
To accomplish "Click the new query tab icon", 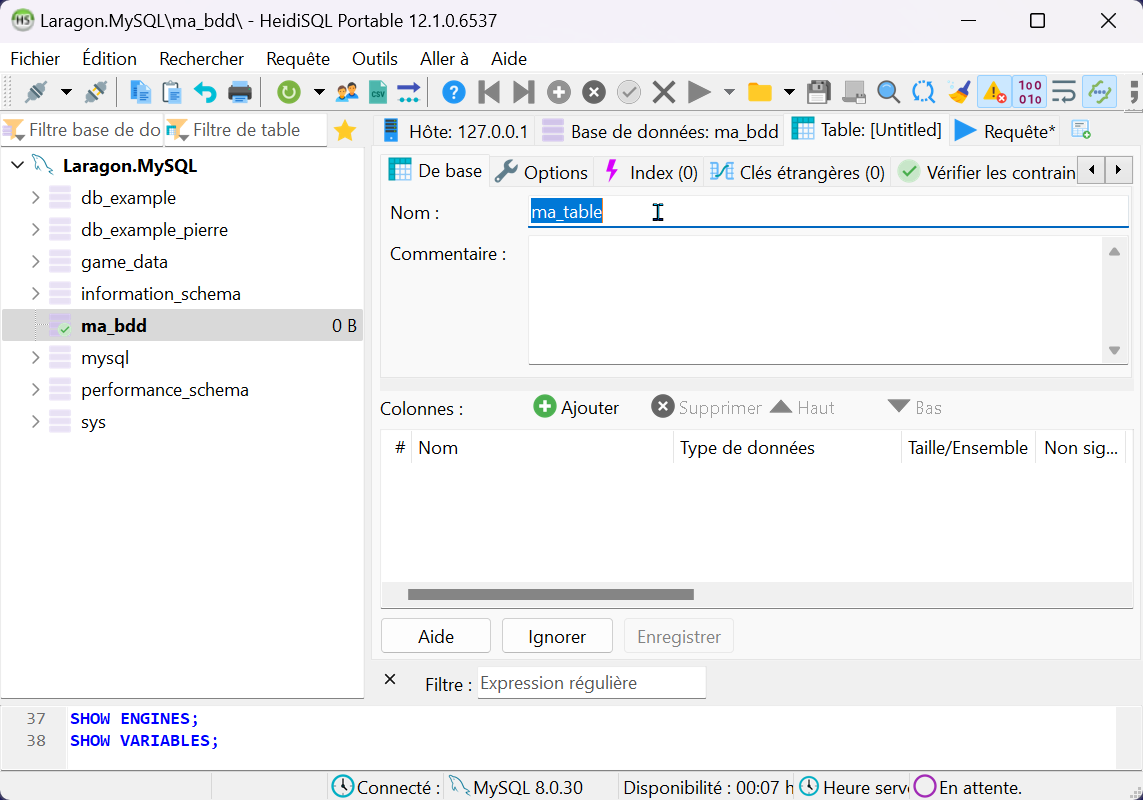I will (1081, 130).
